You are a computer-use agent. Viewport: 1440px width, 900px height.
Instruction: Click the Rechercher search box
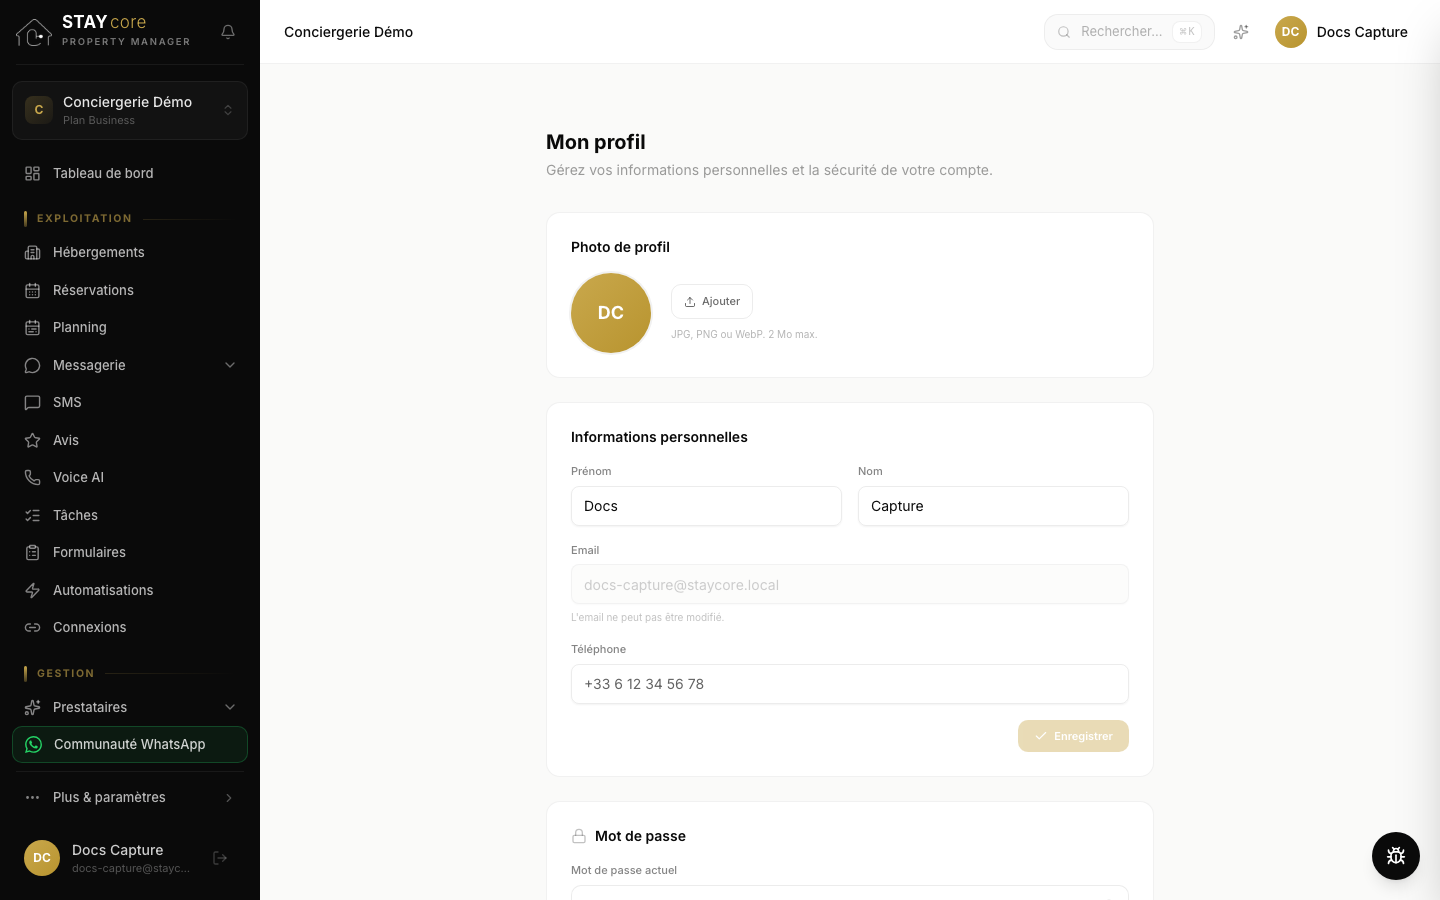(1129, 32)
